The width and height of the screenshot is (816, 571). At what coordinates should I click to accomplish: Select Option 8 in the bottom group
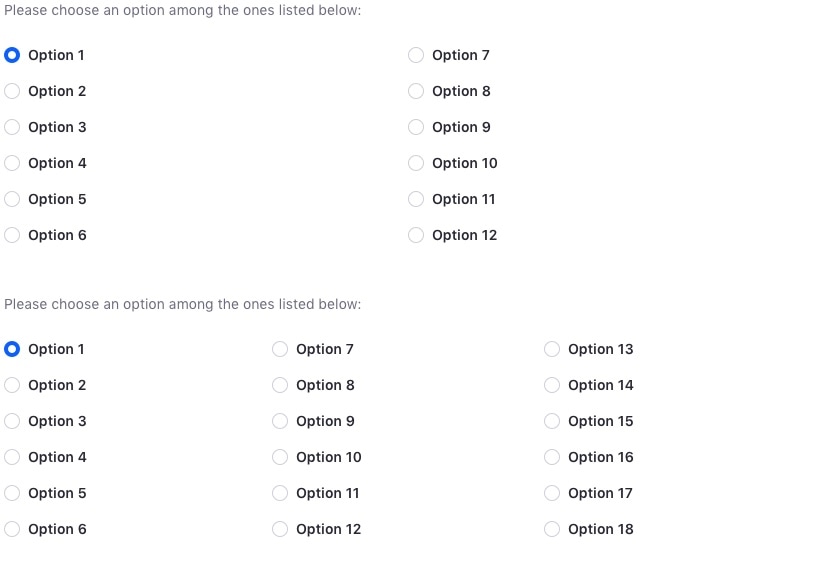pos(280,385)
